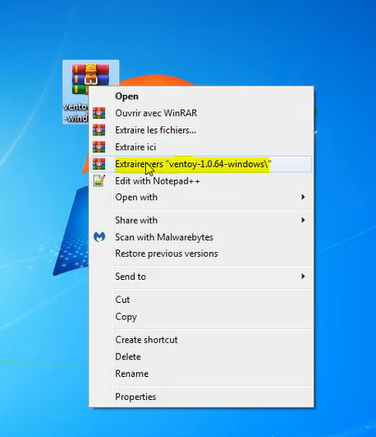Choose Restore previous versions
This screenshot has height=437, width=376.
click(201, 254)
